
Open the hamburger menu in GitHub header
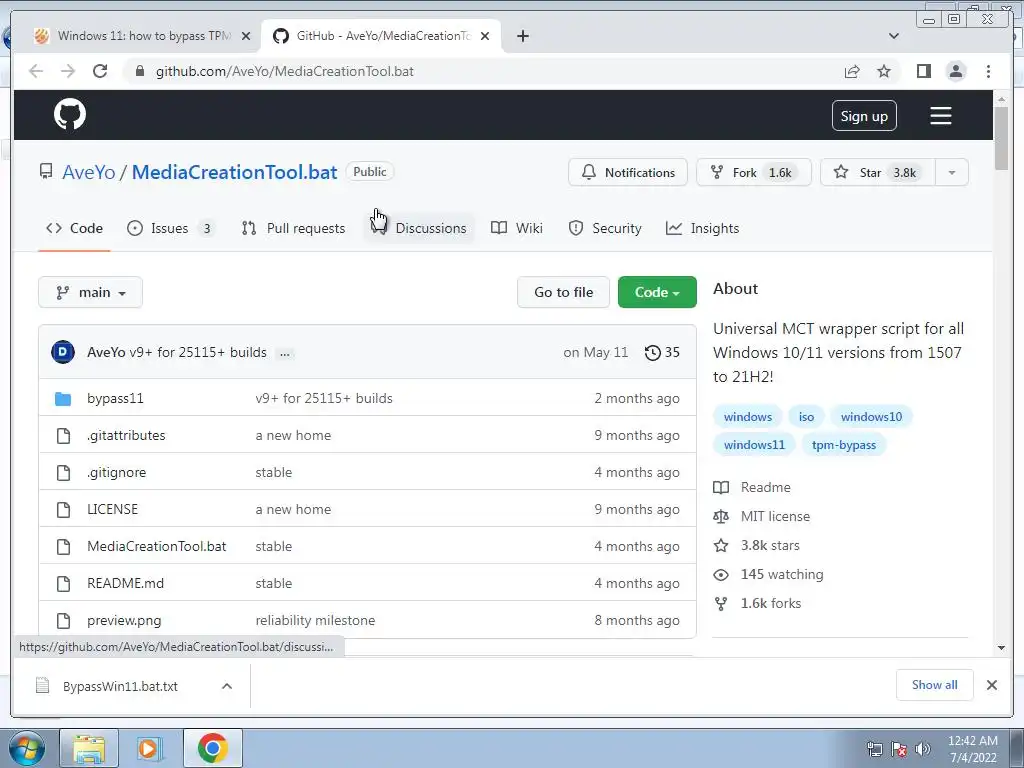click(940, 116)
